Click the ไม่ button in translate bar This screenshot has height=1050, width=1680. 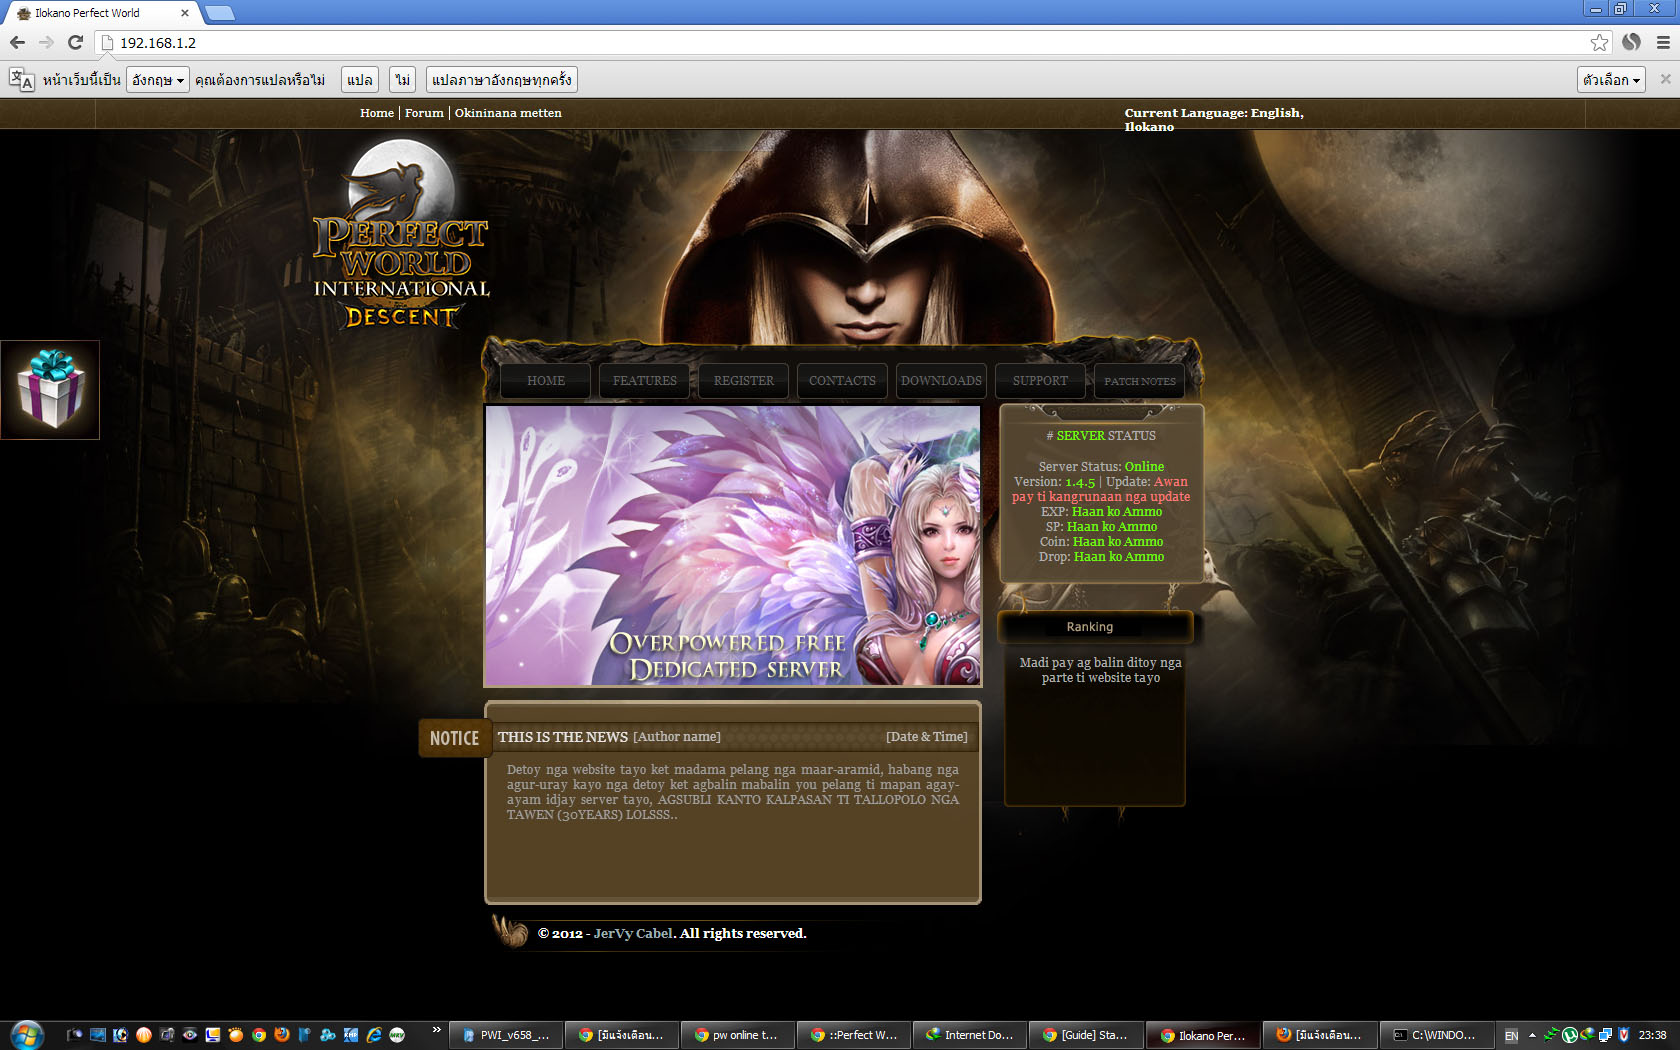click(x=403, y=80)
